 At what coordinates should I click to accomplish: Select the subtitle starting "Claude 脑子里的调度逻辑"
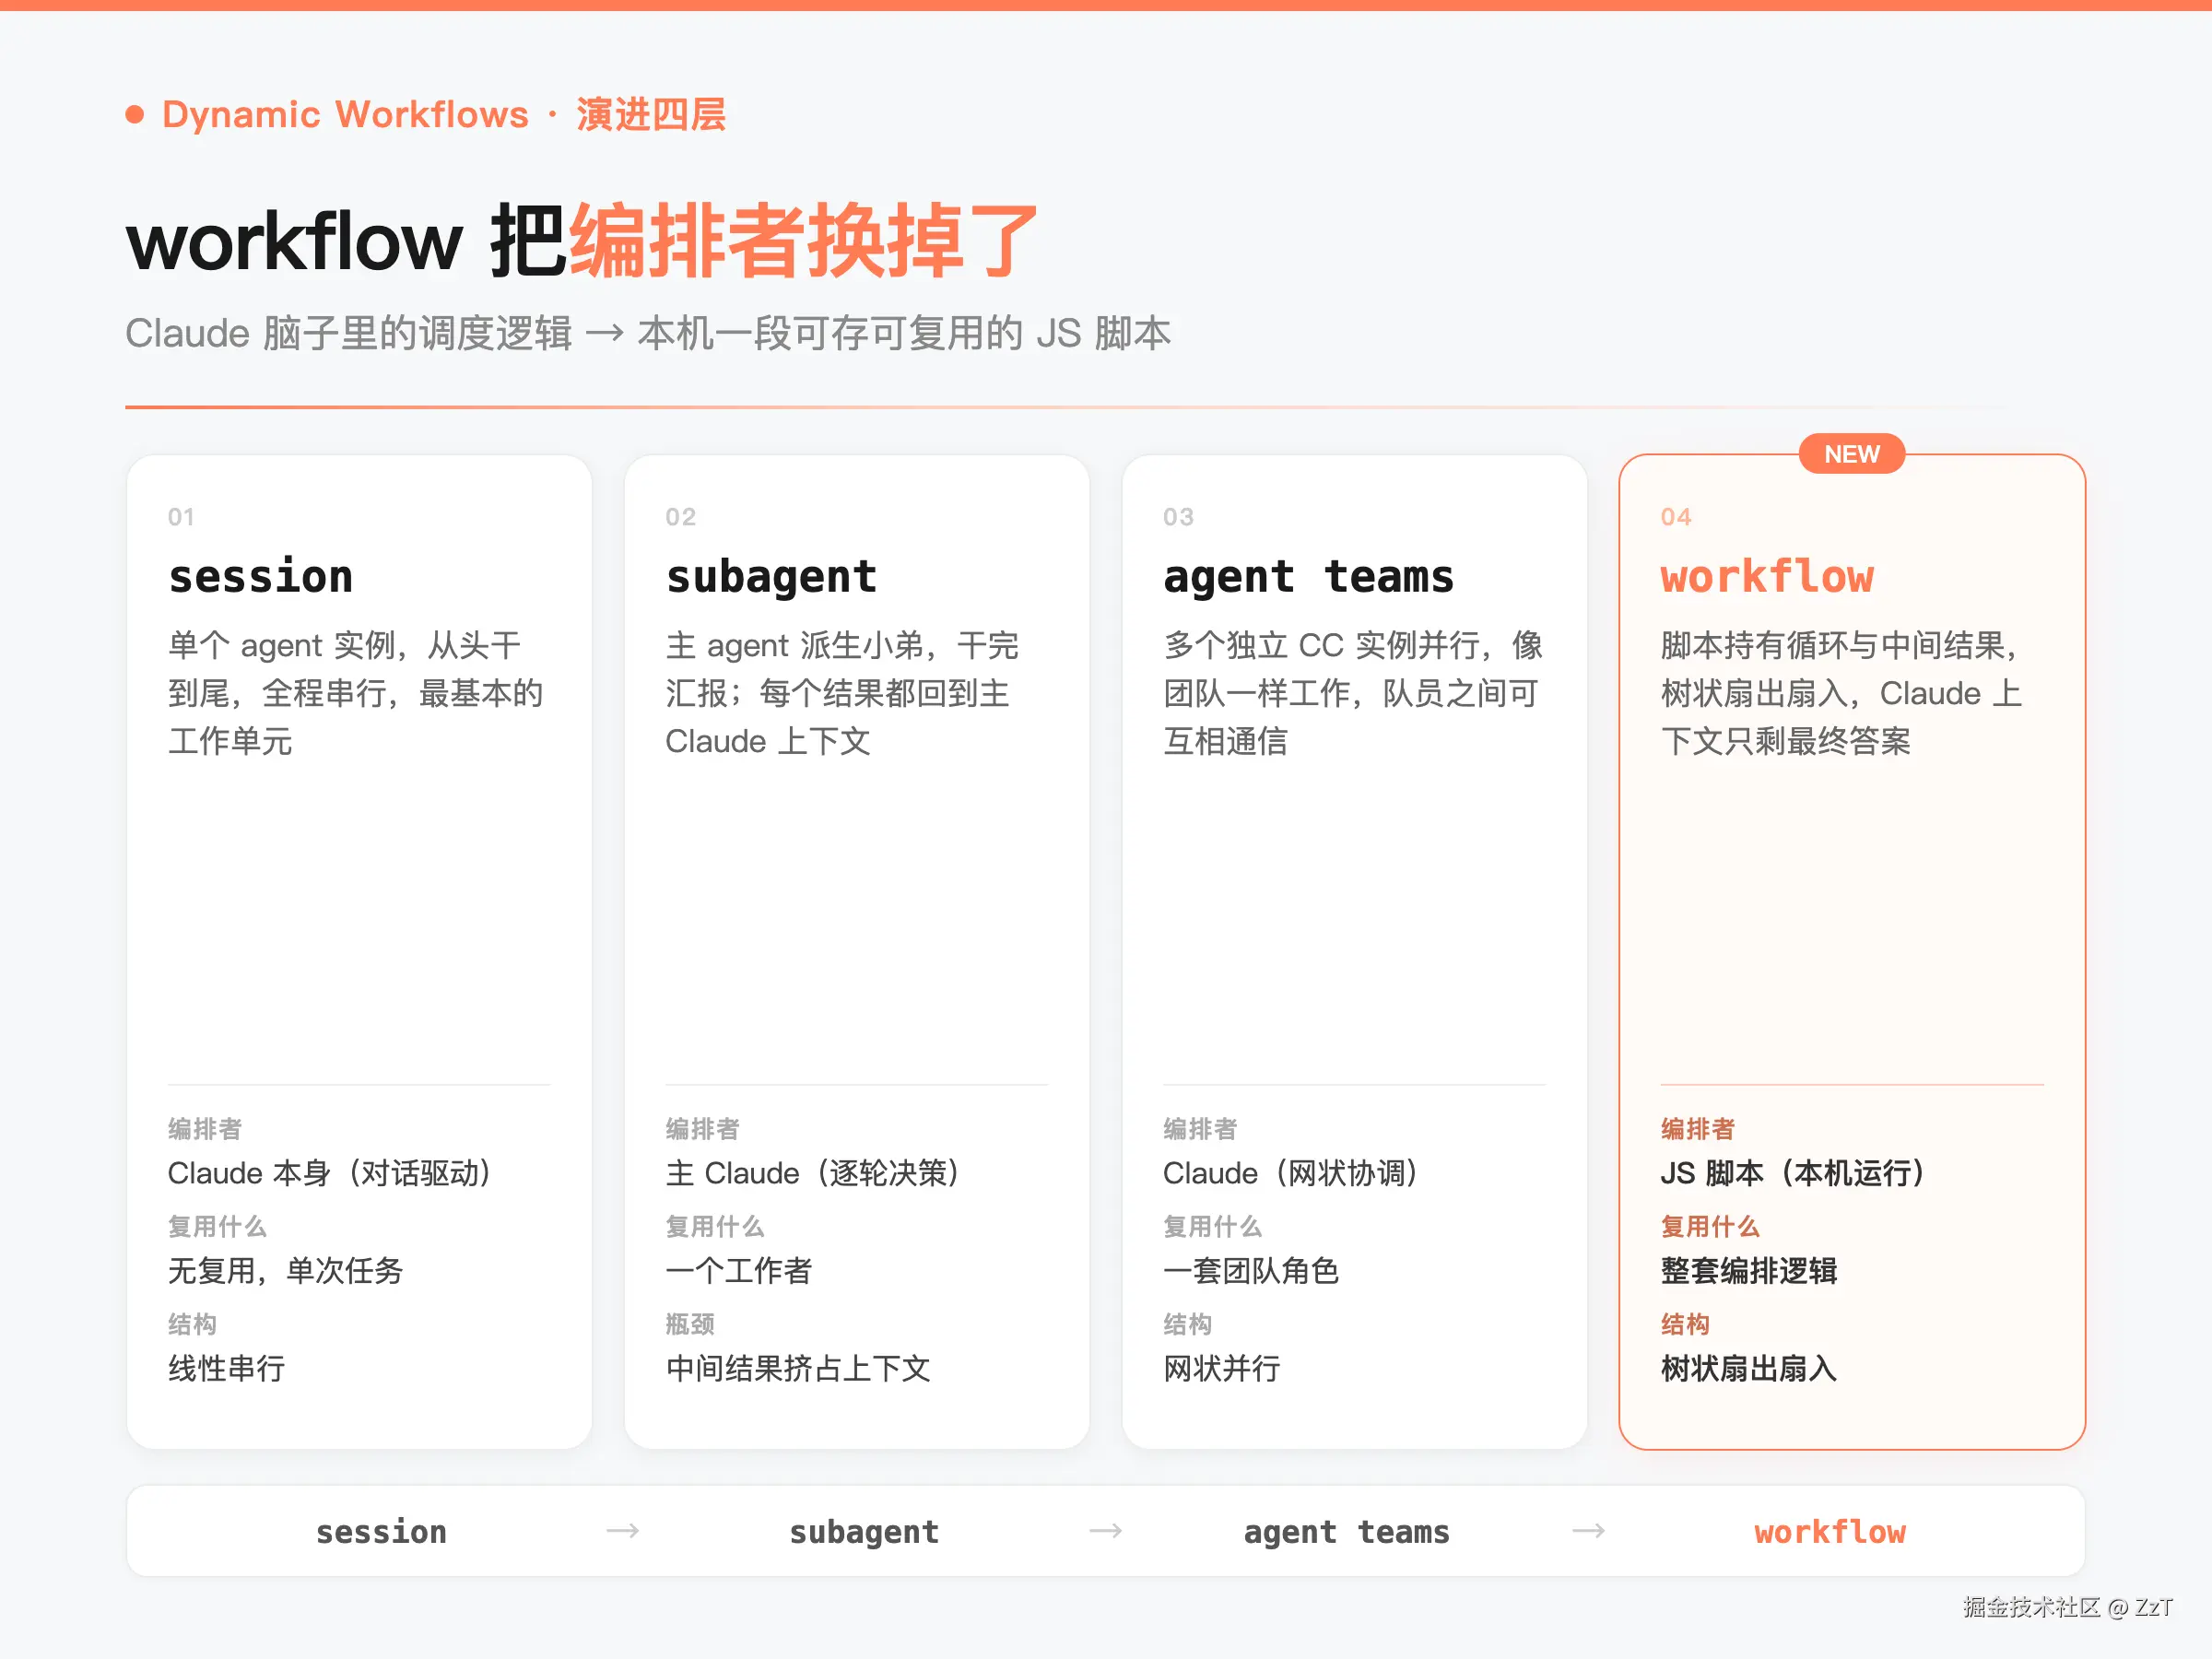pyautogui.click(x=648, y=333)
